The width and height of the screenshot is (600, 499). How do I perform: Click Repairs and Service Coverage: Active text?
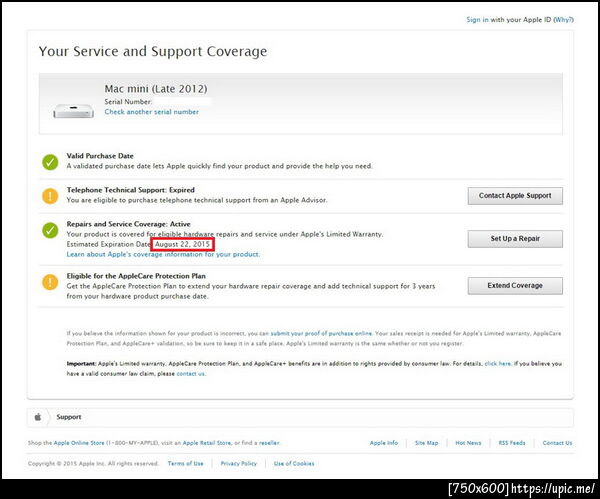click(x=129, y=224)
